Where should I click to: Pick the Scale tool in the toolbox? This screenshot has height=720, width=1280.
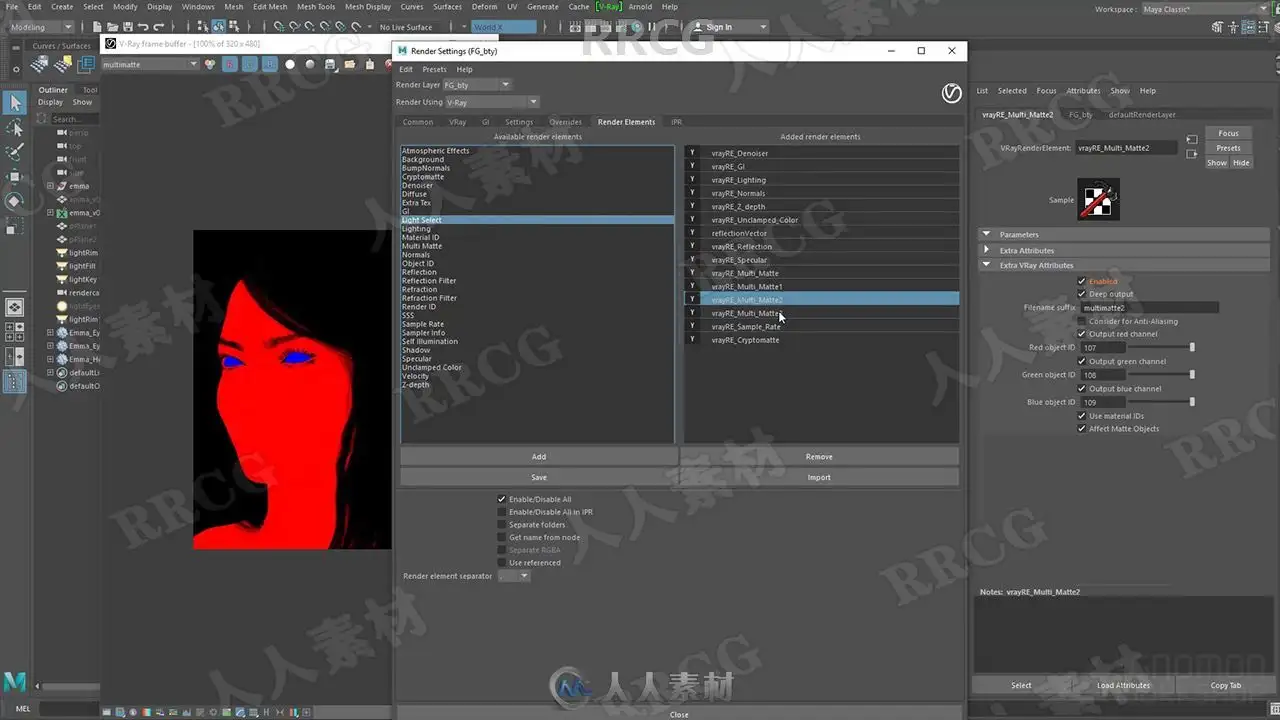click(15, 227)
